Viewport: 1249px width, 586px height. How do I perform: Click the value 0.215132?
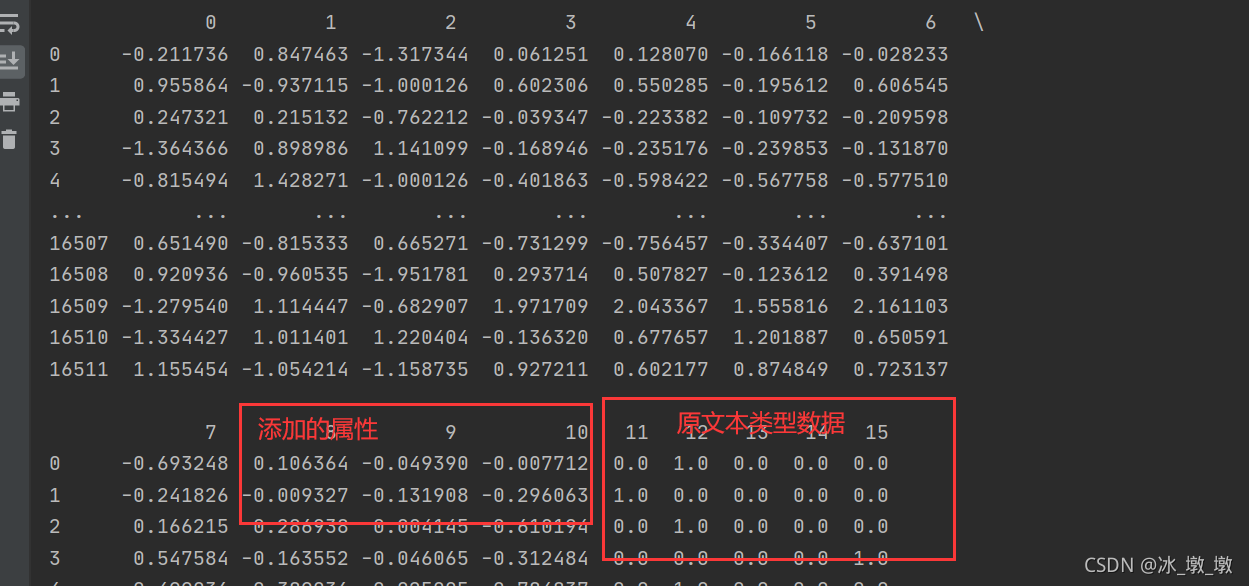(x=301, y=117)
